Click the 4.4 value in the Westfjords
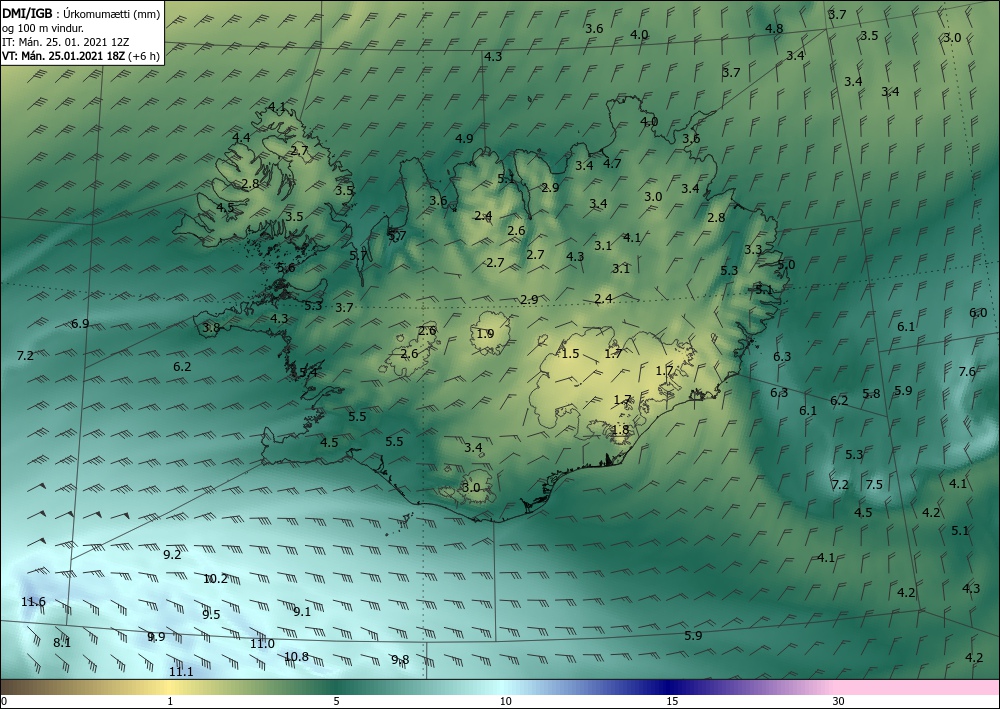This screenshot has width=1000, height=709. tap(241, 137)
